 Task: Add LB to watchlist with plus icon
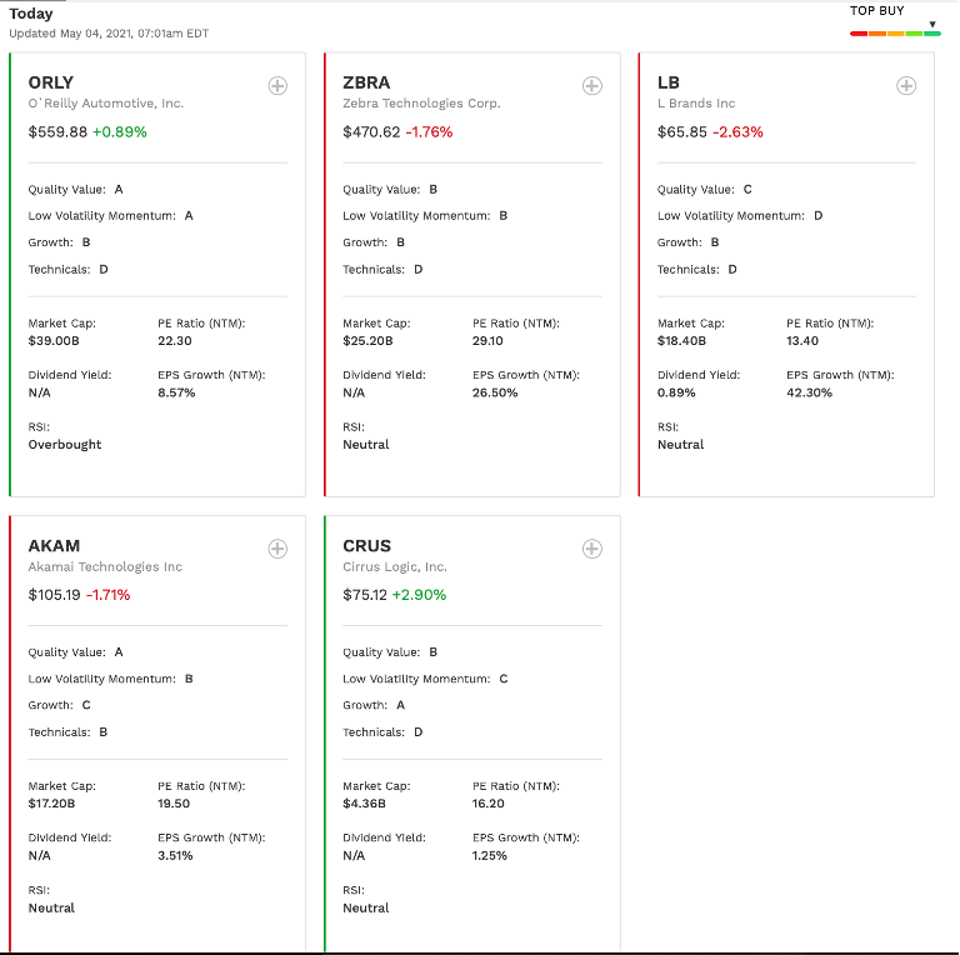point(906,86)
